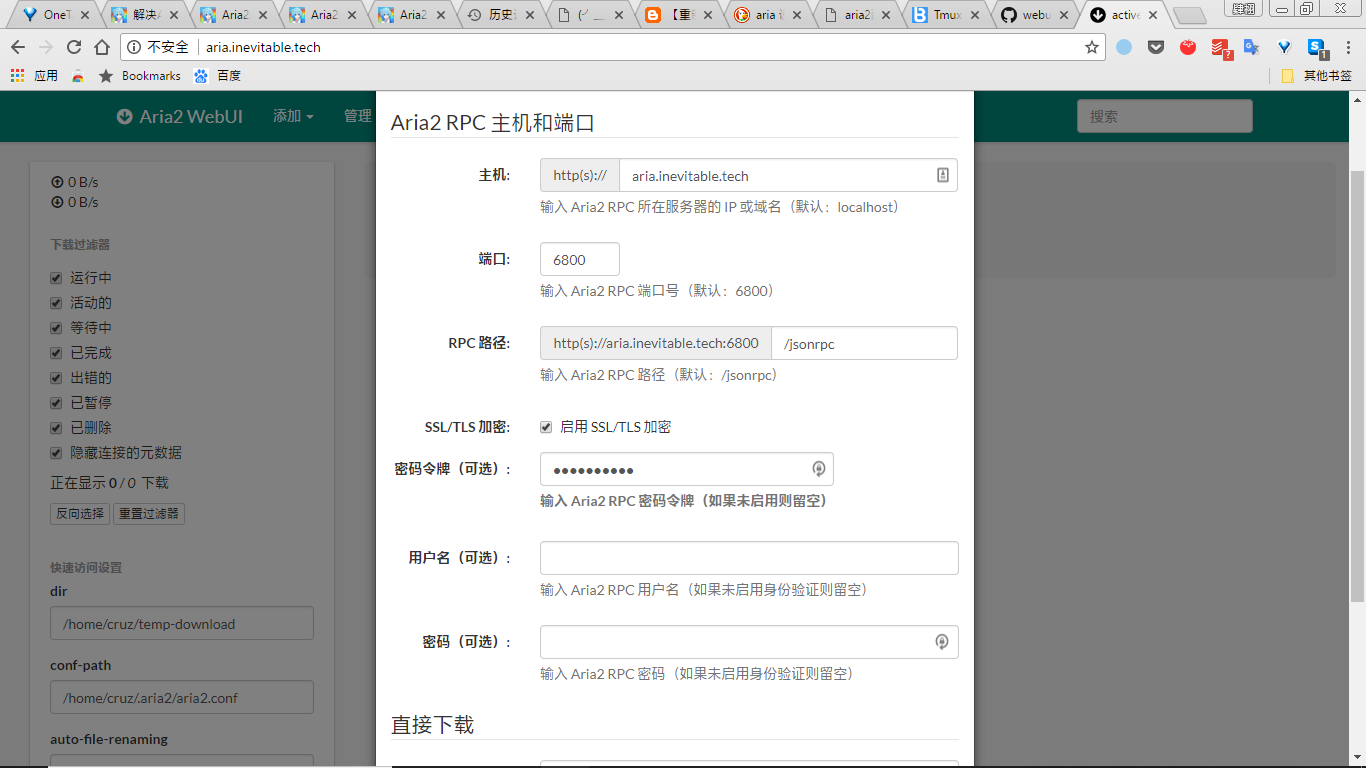Click the password manager icon in token field
The height and width of the screenshot is (768, 1366).
[818, 469]
